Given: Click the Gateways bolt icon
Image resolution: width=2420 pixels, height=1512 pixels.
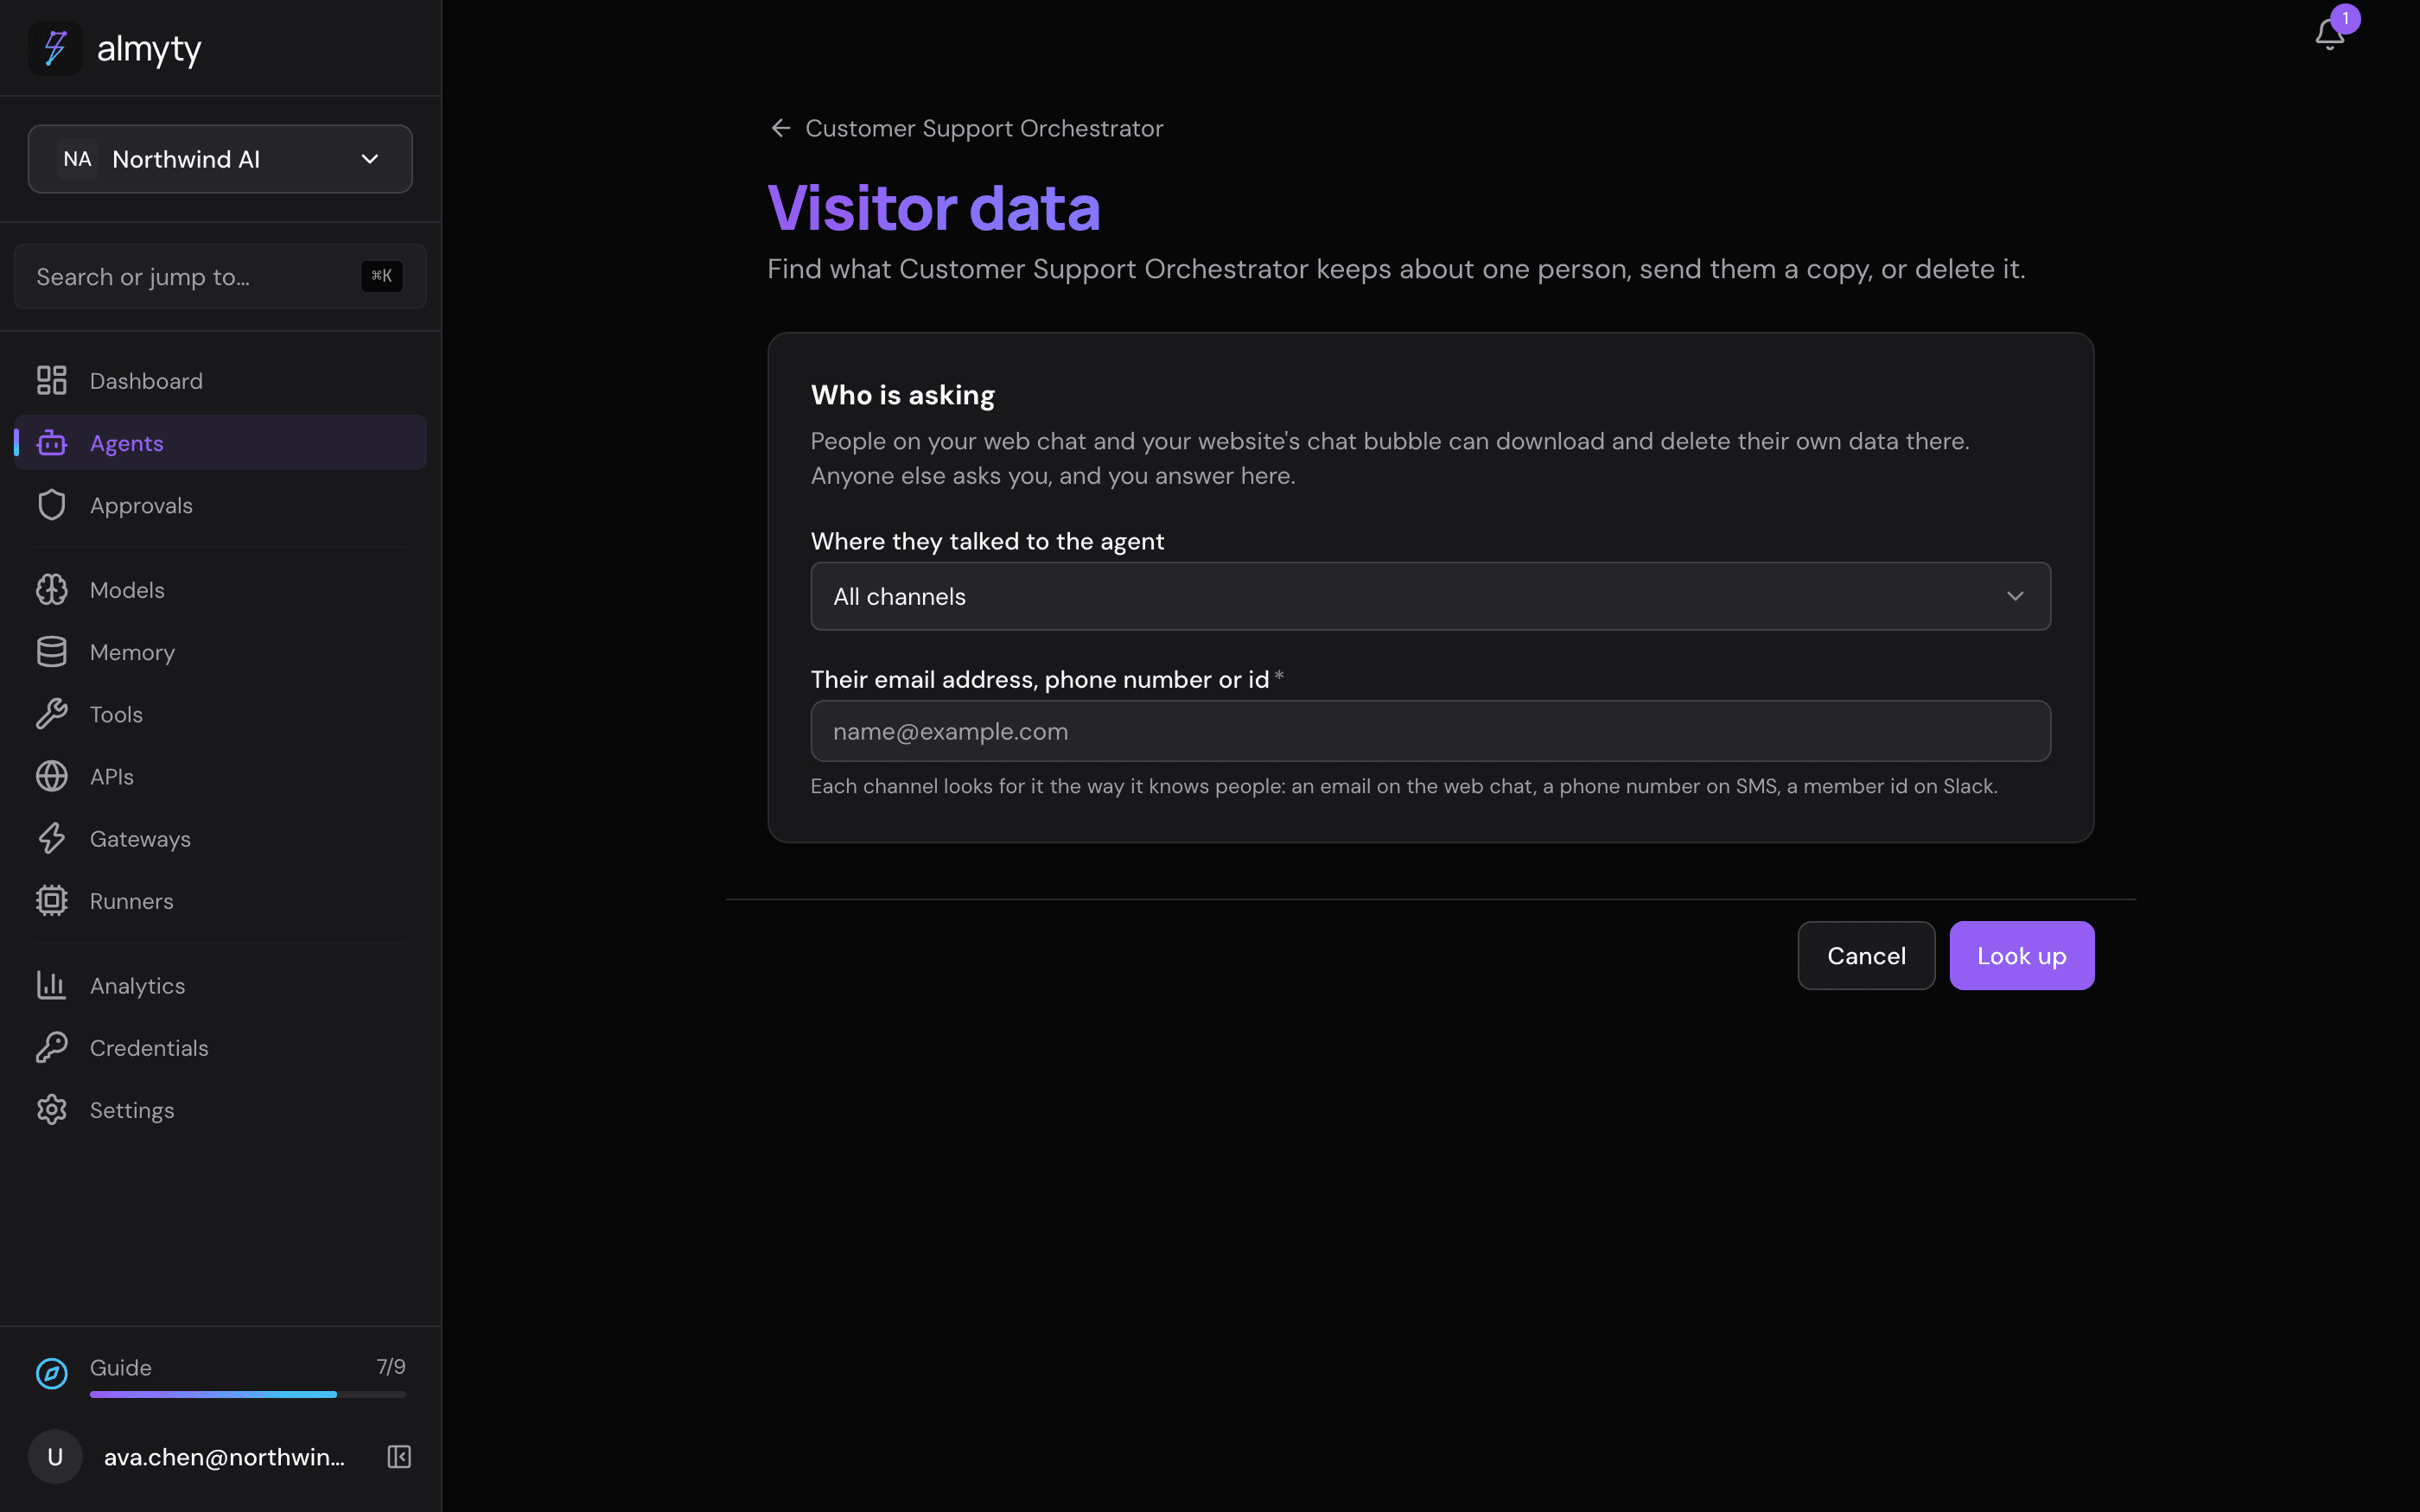Looking at the screenshot, I should [52, 838].
